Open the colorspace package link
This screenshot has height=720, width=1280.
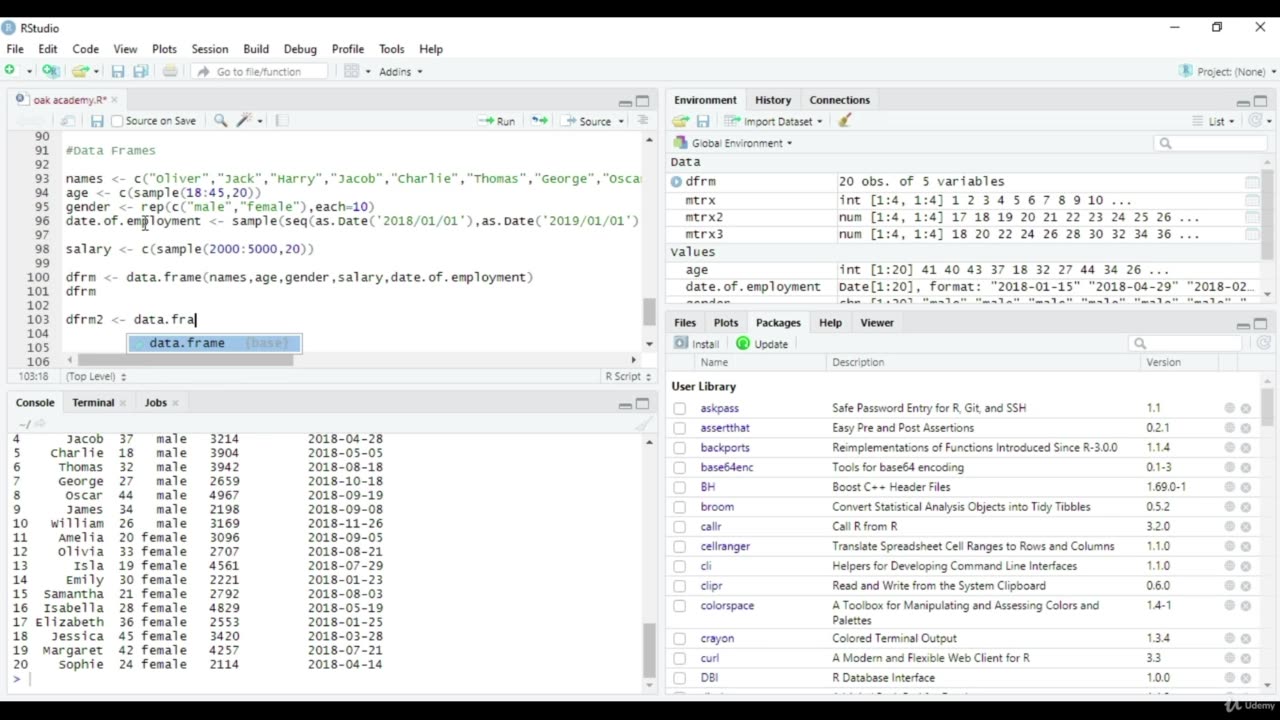(727, 606)
